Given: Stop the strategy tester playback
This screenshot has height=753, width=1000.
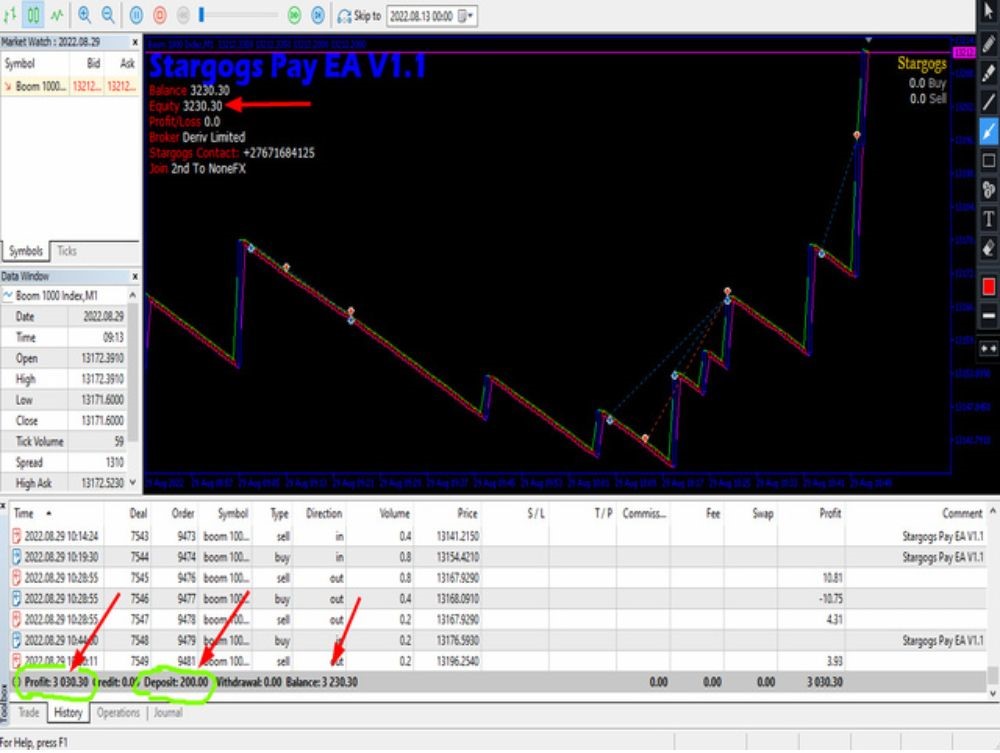Looking at the screenshot, I should 159,14.
